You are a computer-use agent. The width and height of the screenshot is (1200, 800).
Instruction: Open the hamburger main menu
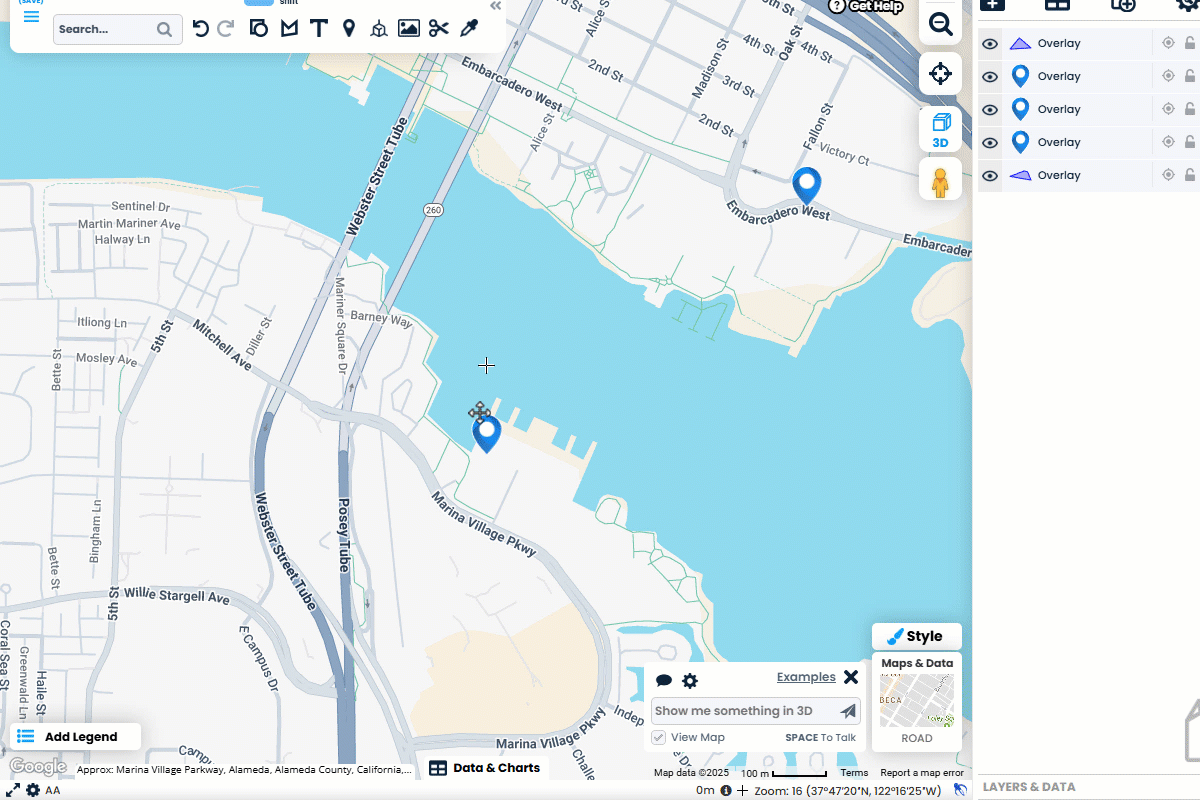pos(31,17)
